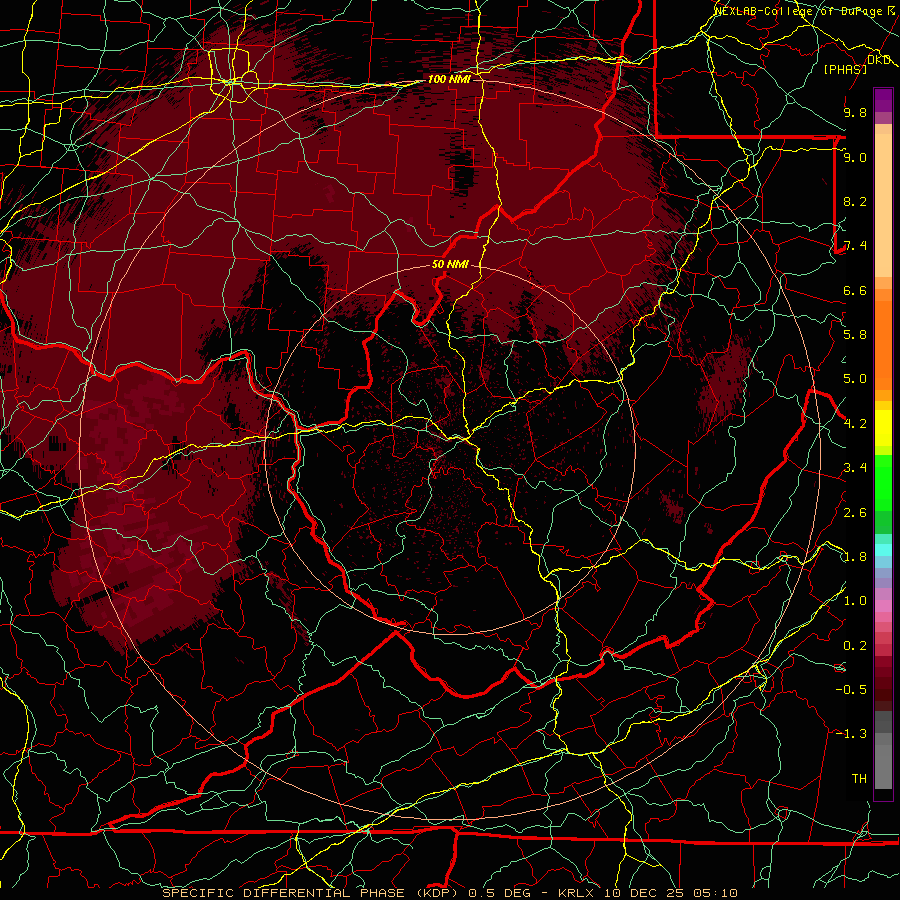Click the 1.8 scale value
900x900 pixels.
[x=855, y=557]
